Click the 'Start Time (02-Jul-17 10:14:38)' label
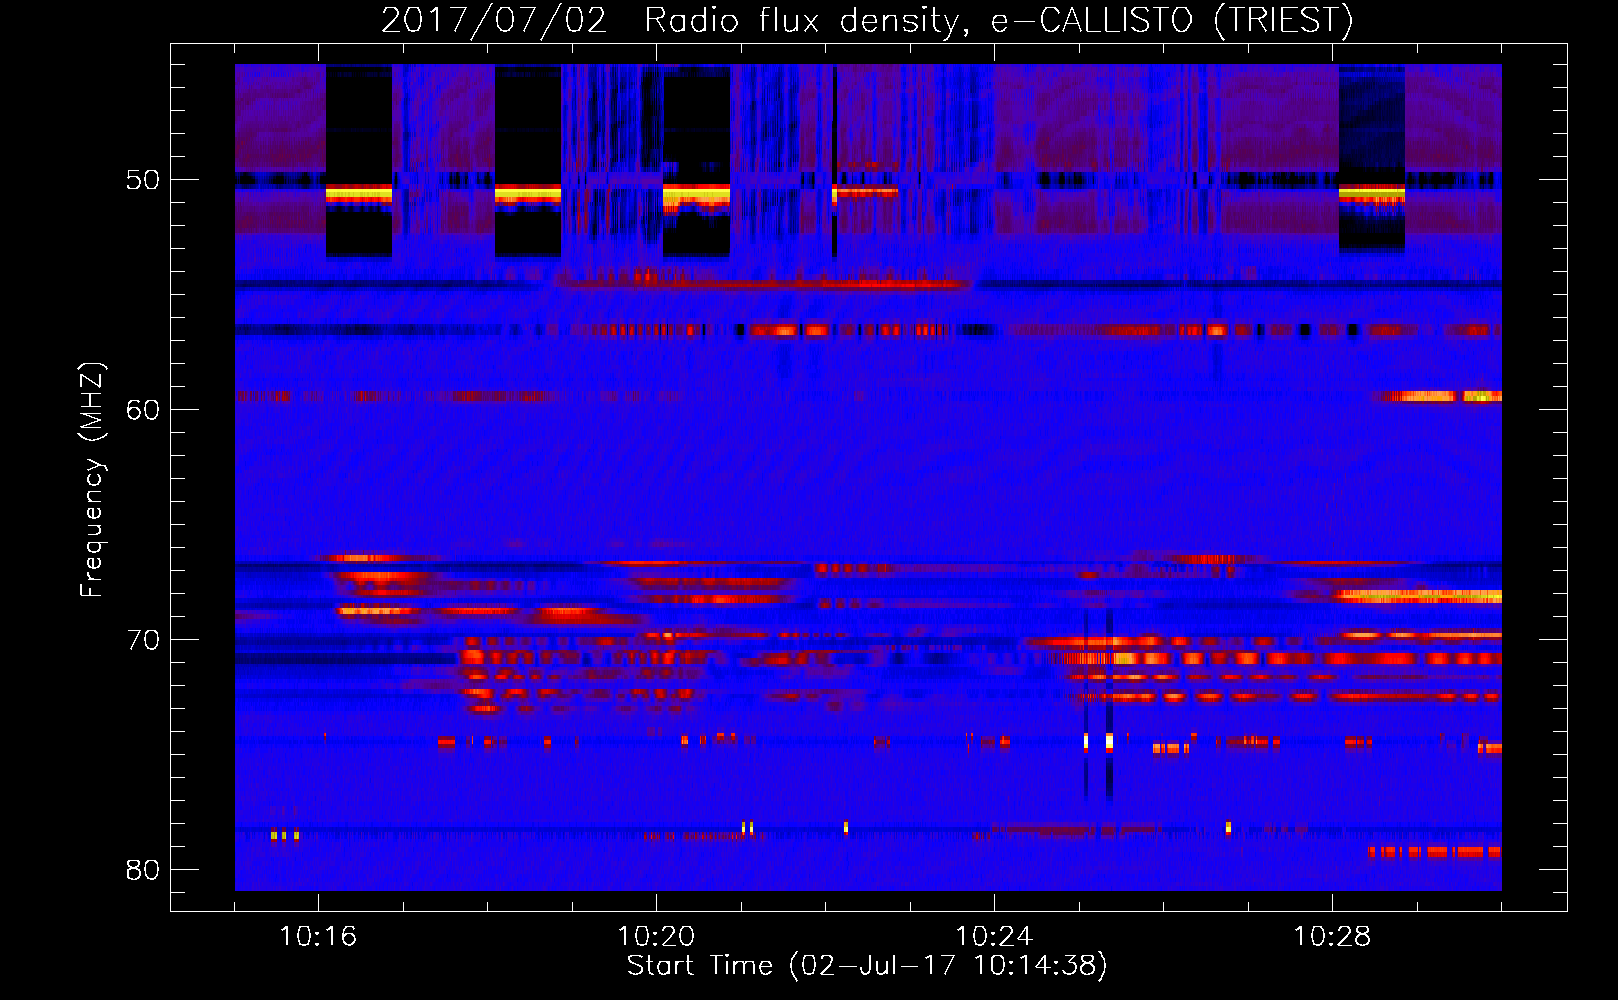This screenshot has width=1618, height=1000. click(x=867, y=966)
